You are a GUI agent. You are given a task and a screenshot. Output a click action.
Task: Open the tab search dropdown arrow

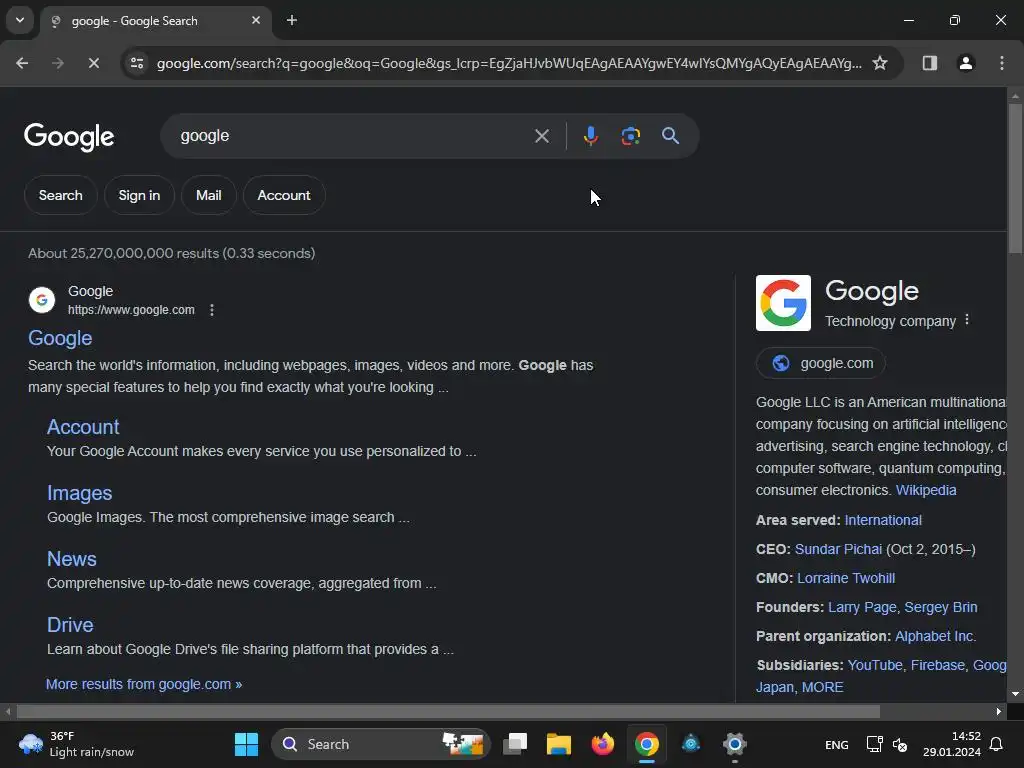tap(20, 20)
